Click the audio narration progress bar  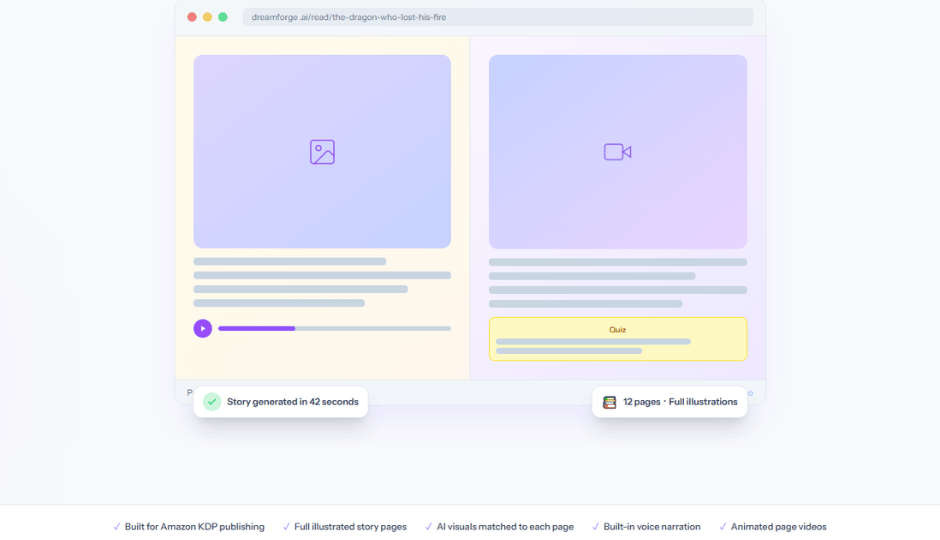click(x=334, y=328)
